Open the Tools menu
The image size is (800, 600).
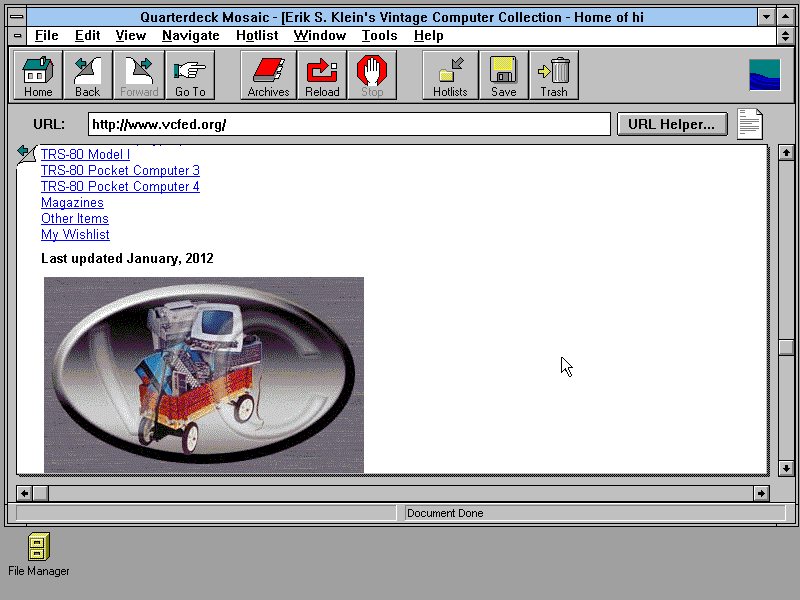(380, 36)
